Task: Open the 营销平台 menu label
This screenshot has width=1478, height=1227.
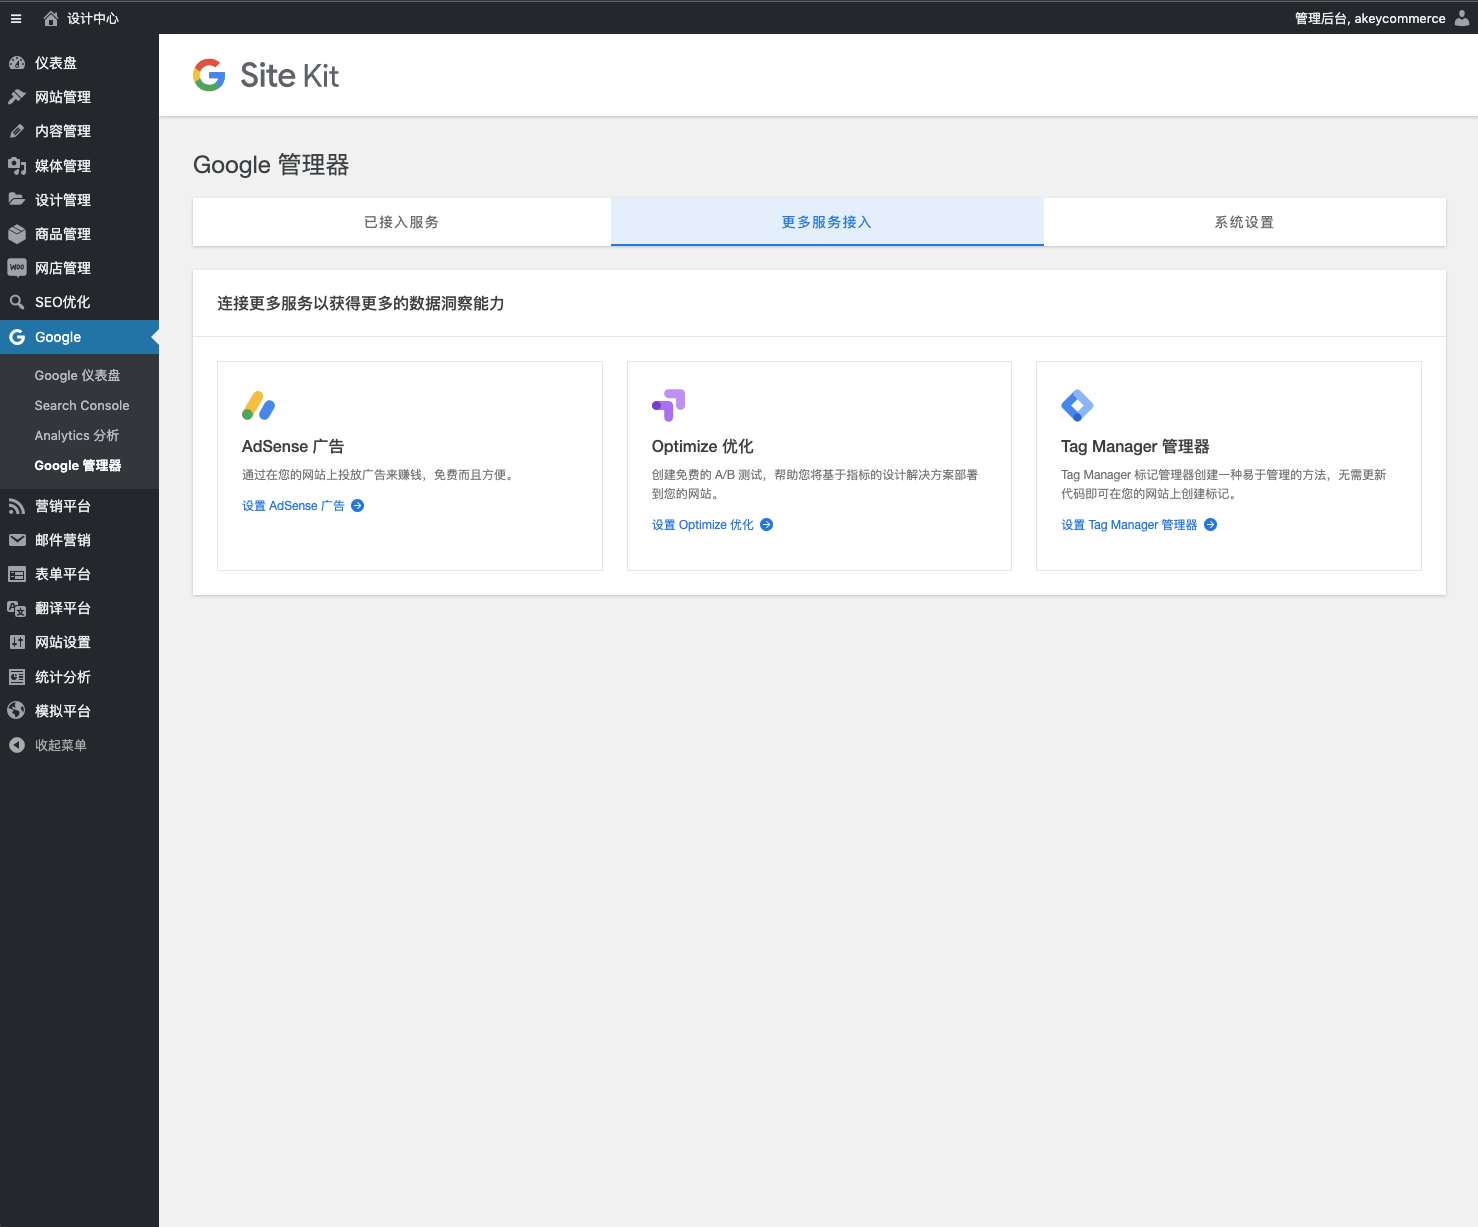Action: [63, 506]
